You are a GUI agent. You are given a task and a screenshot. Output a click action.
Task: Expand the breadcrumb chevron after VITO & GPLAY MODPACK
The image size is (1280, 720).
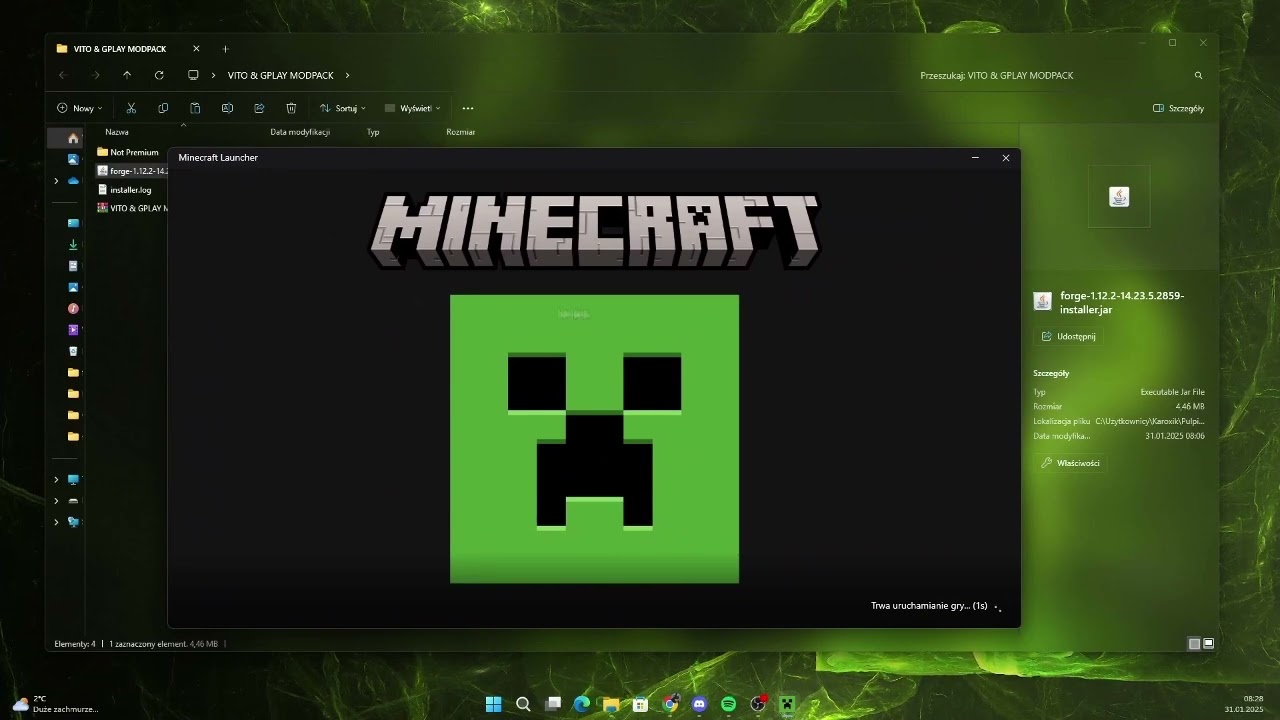(347, 75)
